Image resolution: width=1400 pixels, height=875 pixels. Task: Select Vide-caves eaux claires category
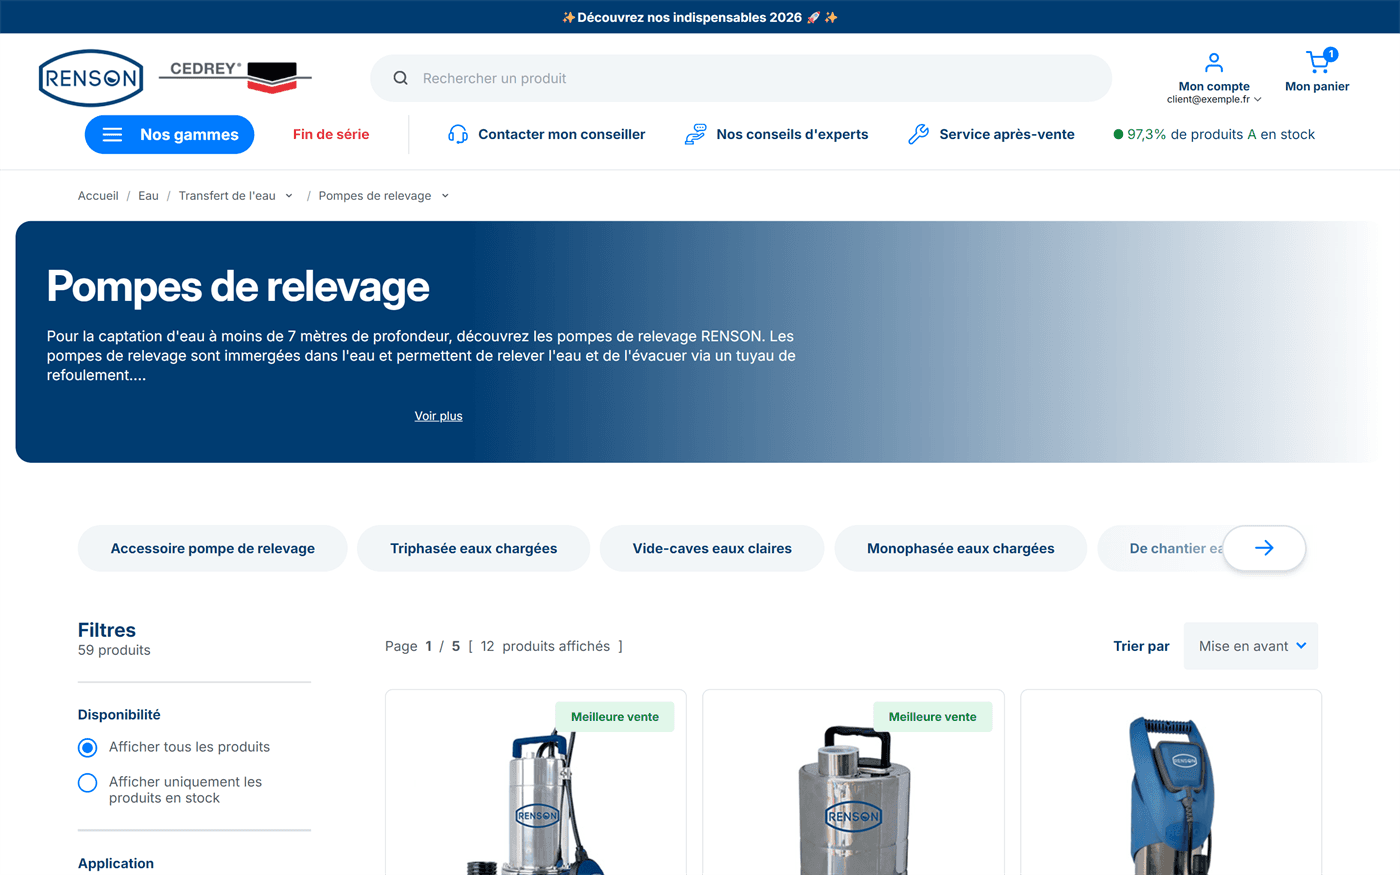tap(712, 548)
